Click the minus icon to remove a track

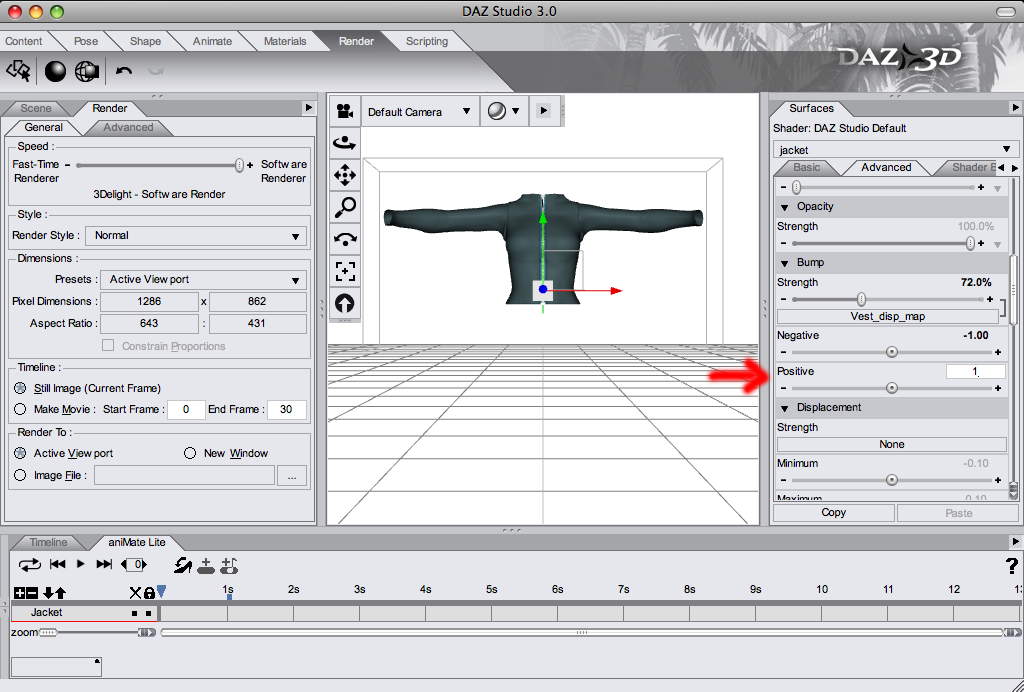(32, 593)
